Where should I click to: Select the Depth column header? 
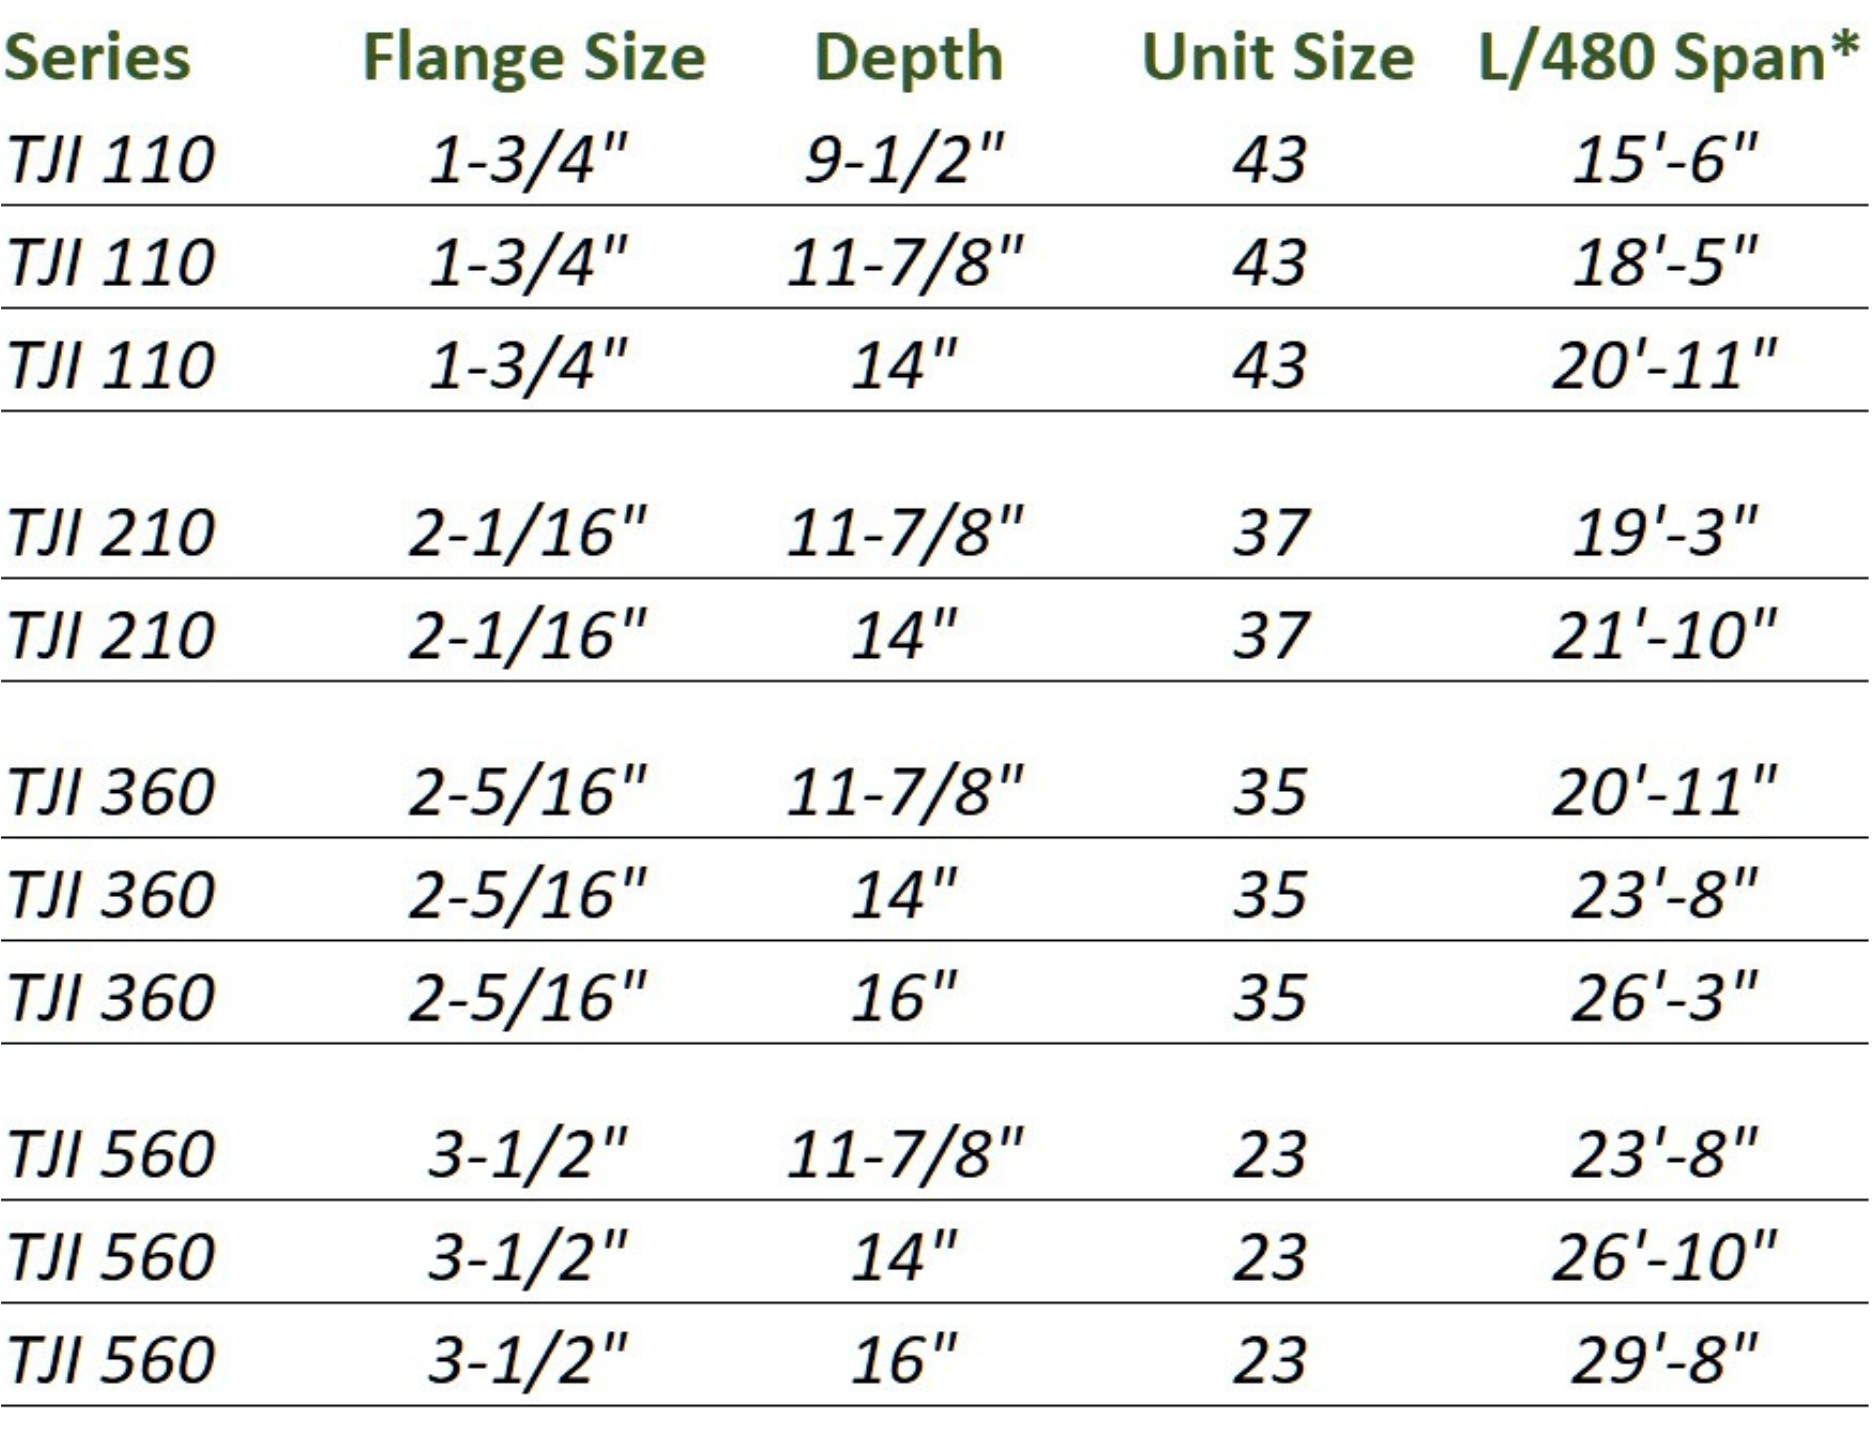click(908, 56)
